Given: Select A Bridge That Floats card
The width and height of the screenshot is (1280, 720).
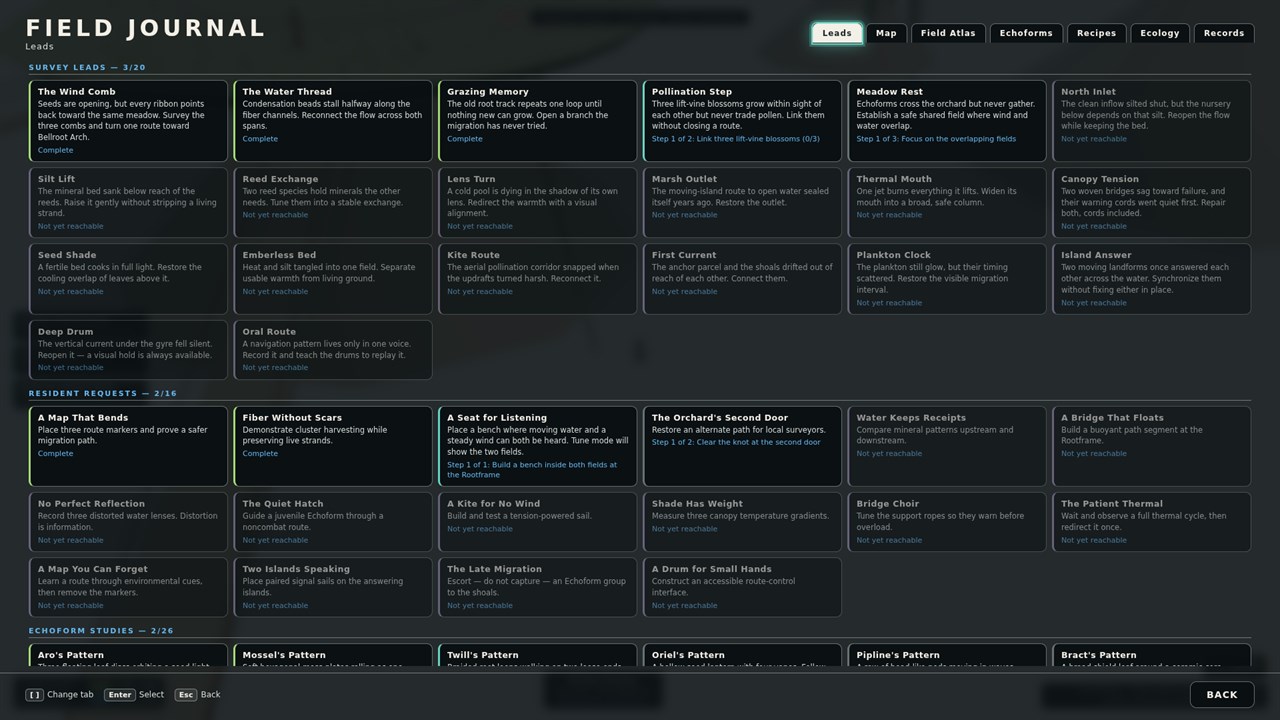Looking at the screenshot, I should (x=1152, y=446).
